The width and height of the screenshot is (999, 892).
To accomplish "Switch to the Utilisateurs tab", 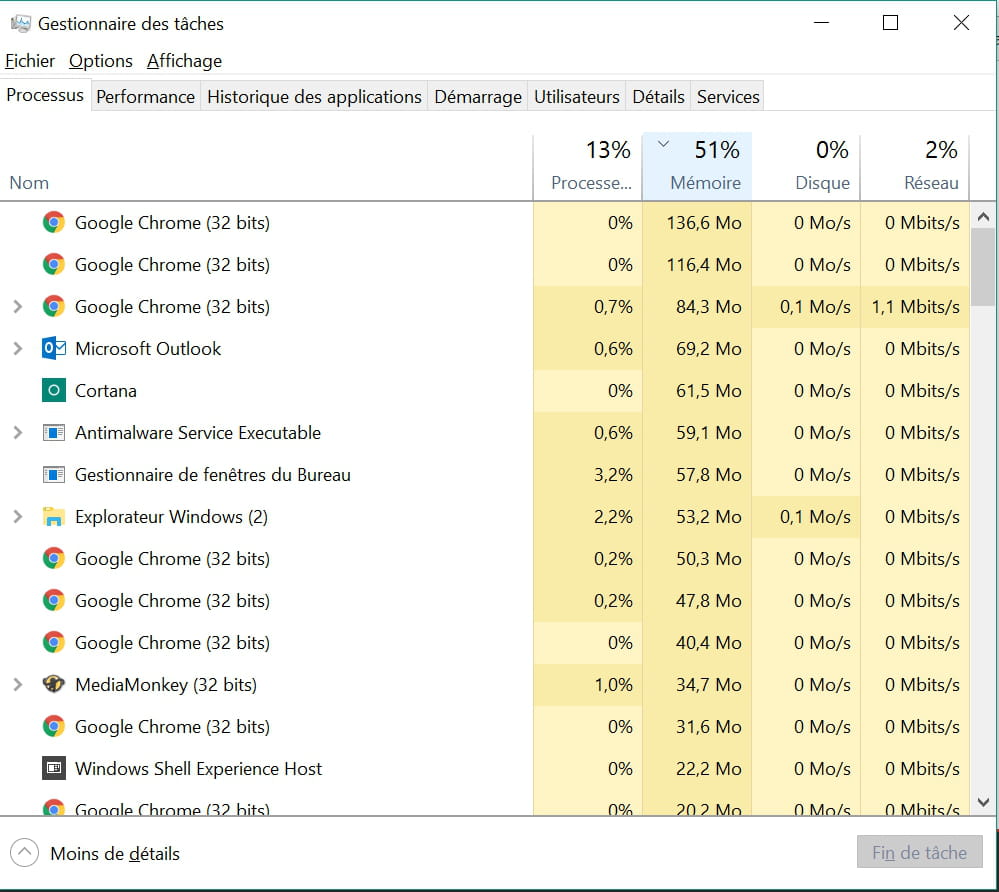I will pyautogui.click(x=577, y=97).
